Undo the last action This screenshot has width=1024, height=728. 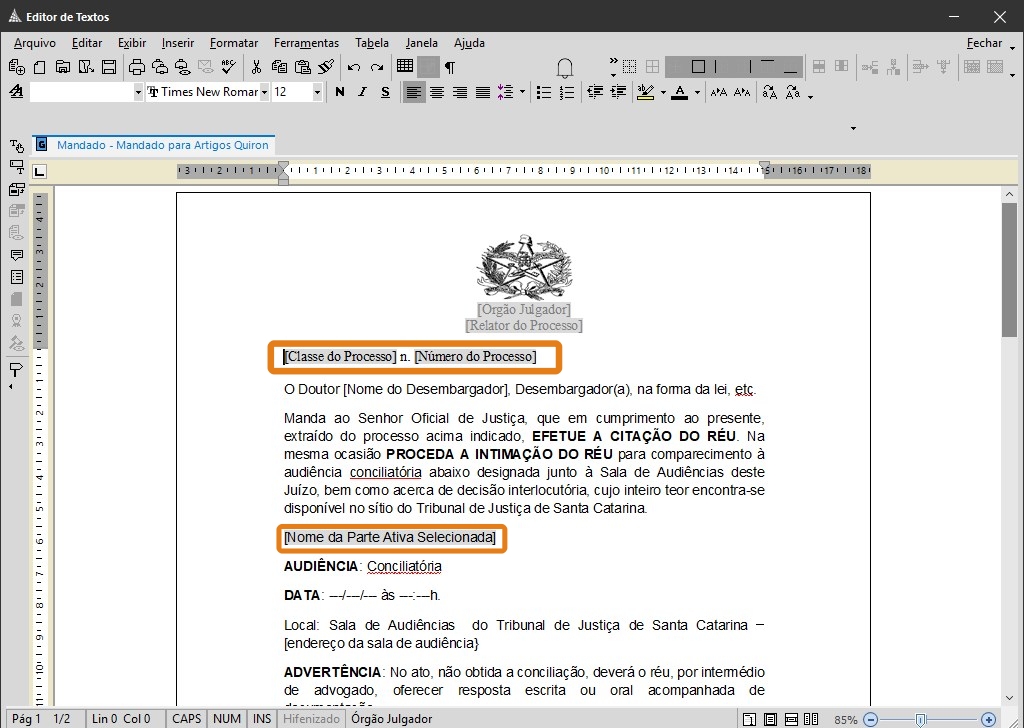[x=354, y=67]
